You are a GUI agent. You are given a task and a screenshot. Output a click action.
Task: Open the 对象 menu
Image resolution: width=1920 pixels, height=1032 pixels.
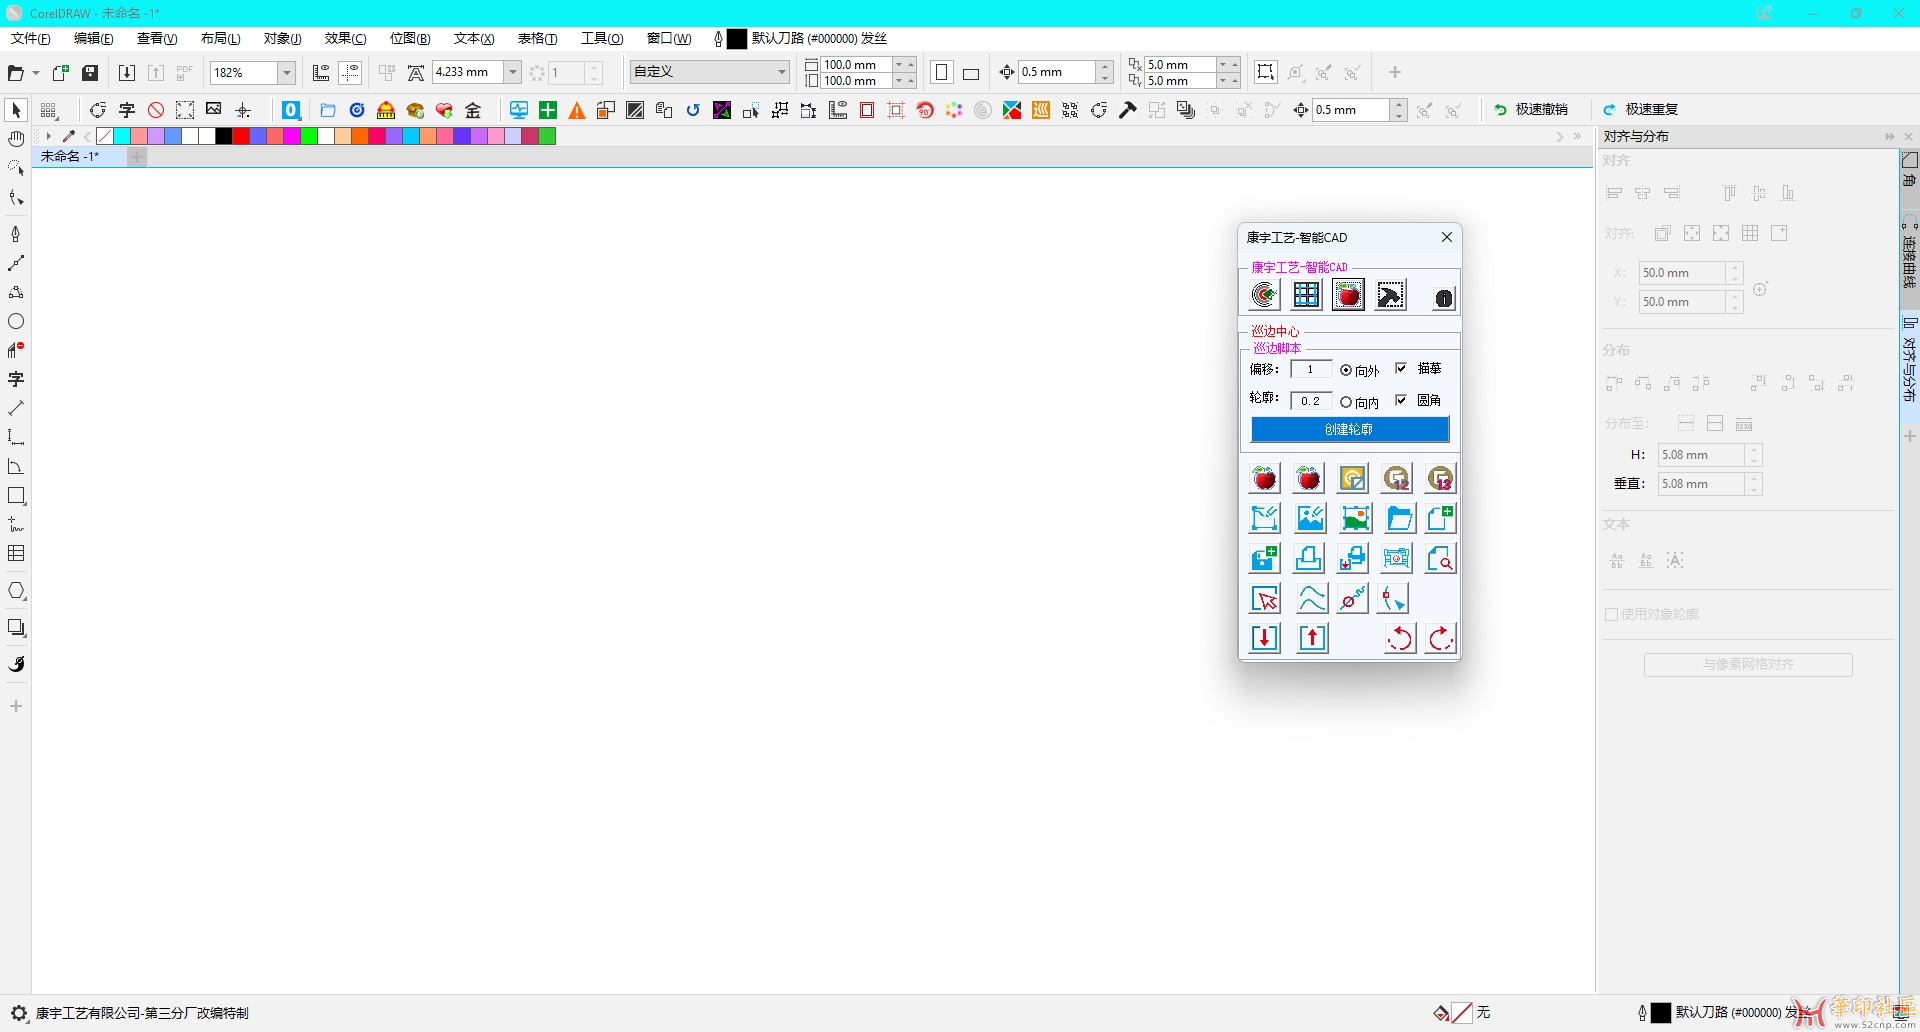coord(283,38)
